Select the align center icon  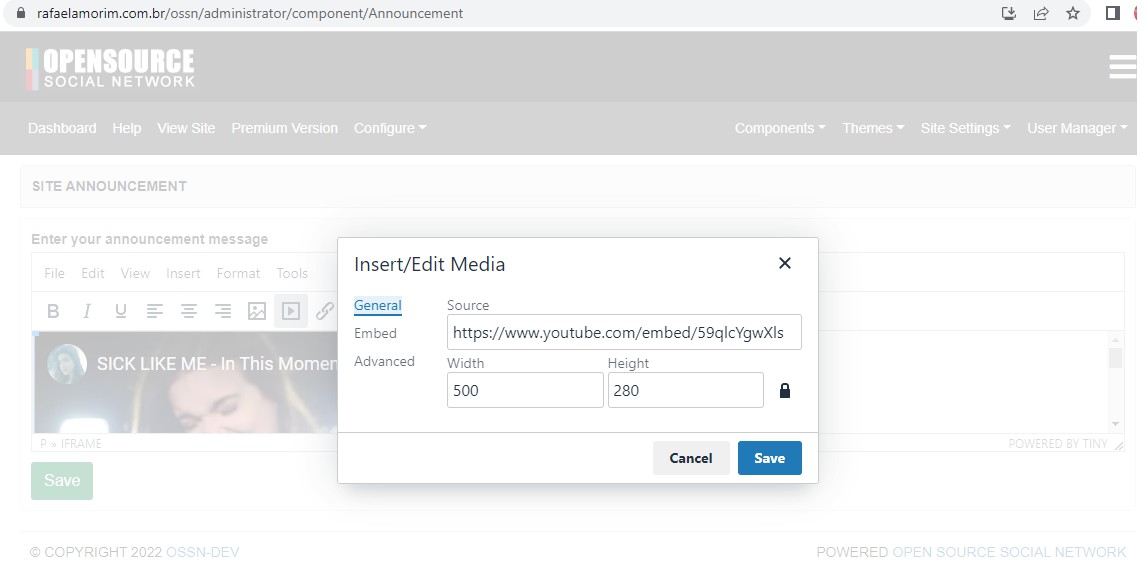click(189, 311)
